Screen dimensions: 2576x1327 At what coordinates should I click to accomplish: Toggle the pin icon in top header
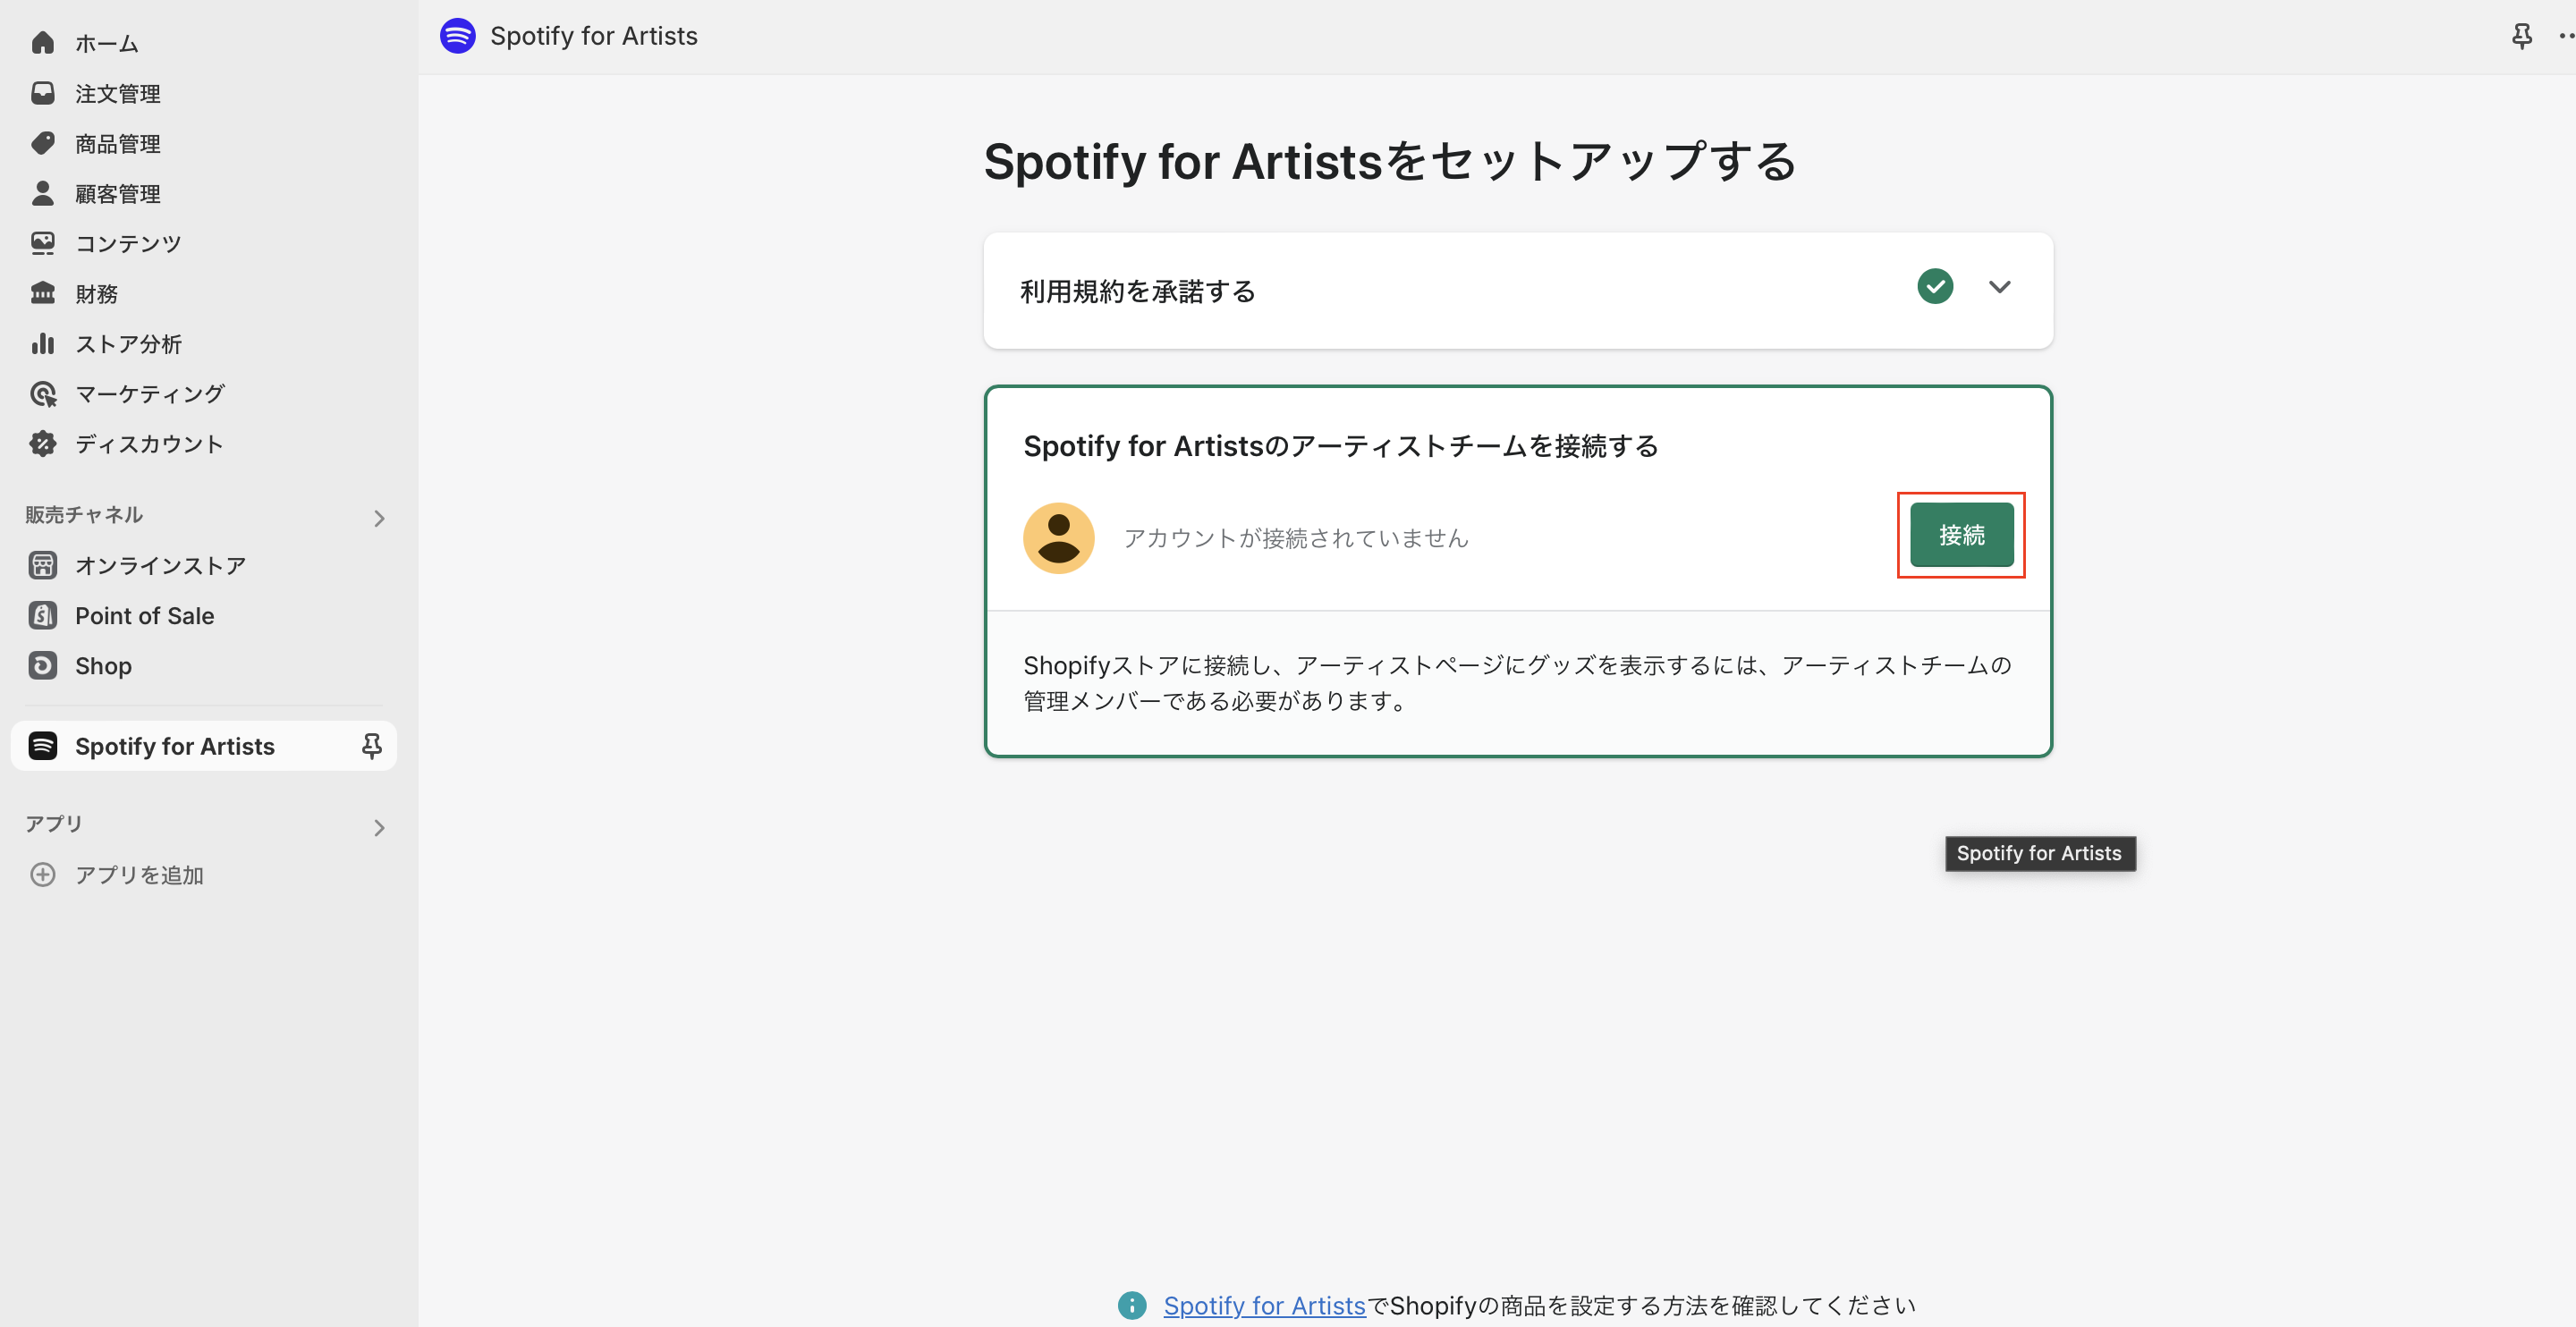tap(2521, 37)
